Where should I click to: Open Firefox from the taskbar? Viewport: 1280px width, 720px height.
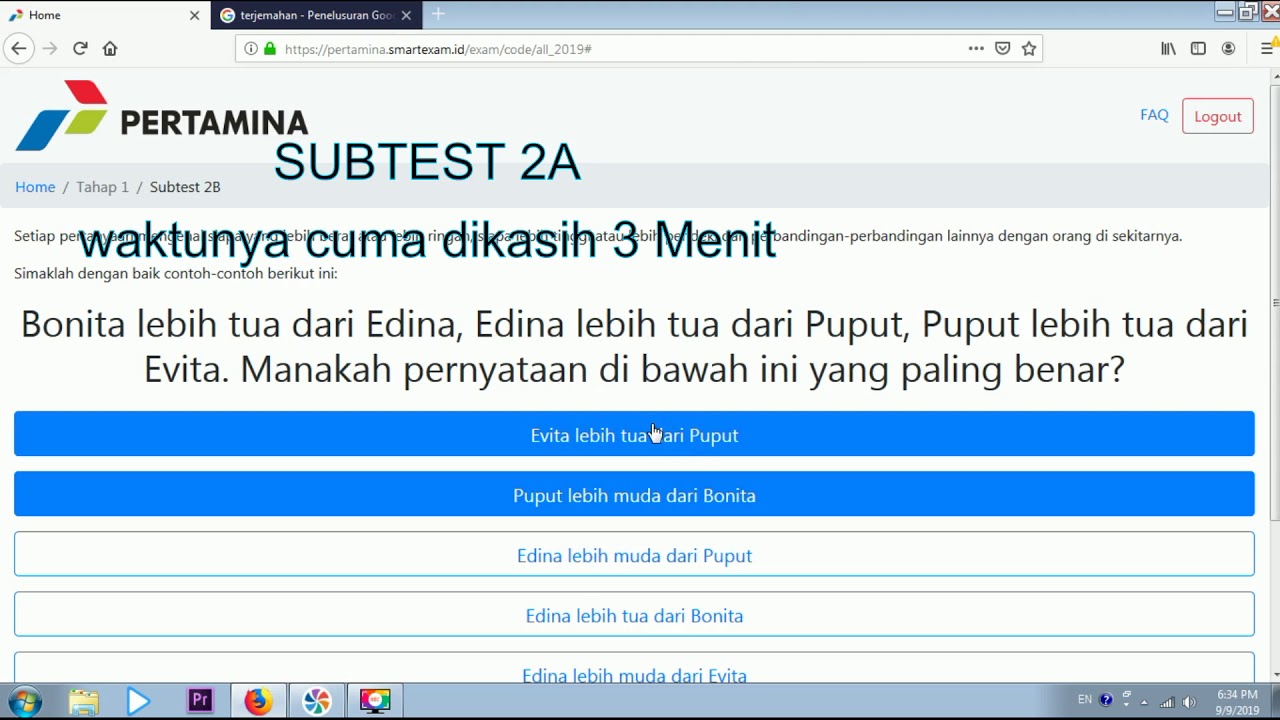click(x=258, y=701)
